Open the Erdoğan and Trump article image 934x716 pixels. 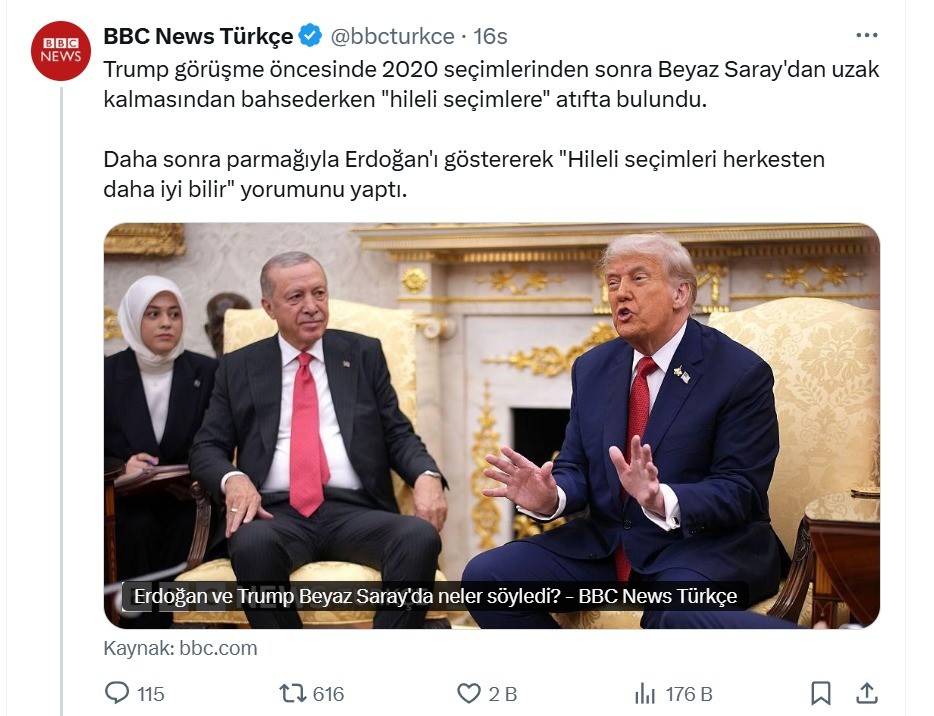[491, 426]
